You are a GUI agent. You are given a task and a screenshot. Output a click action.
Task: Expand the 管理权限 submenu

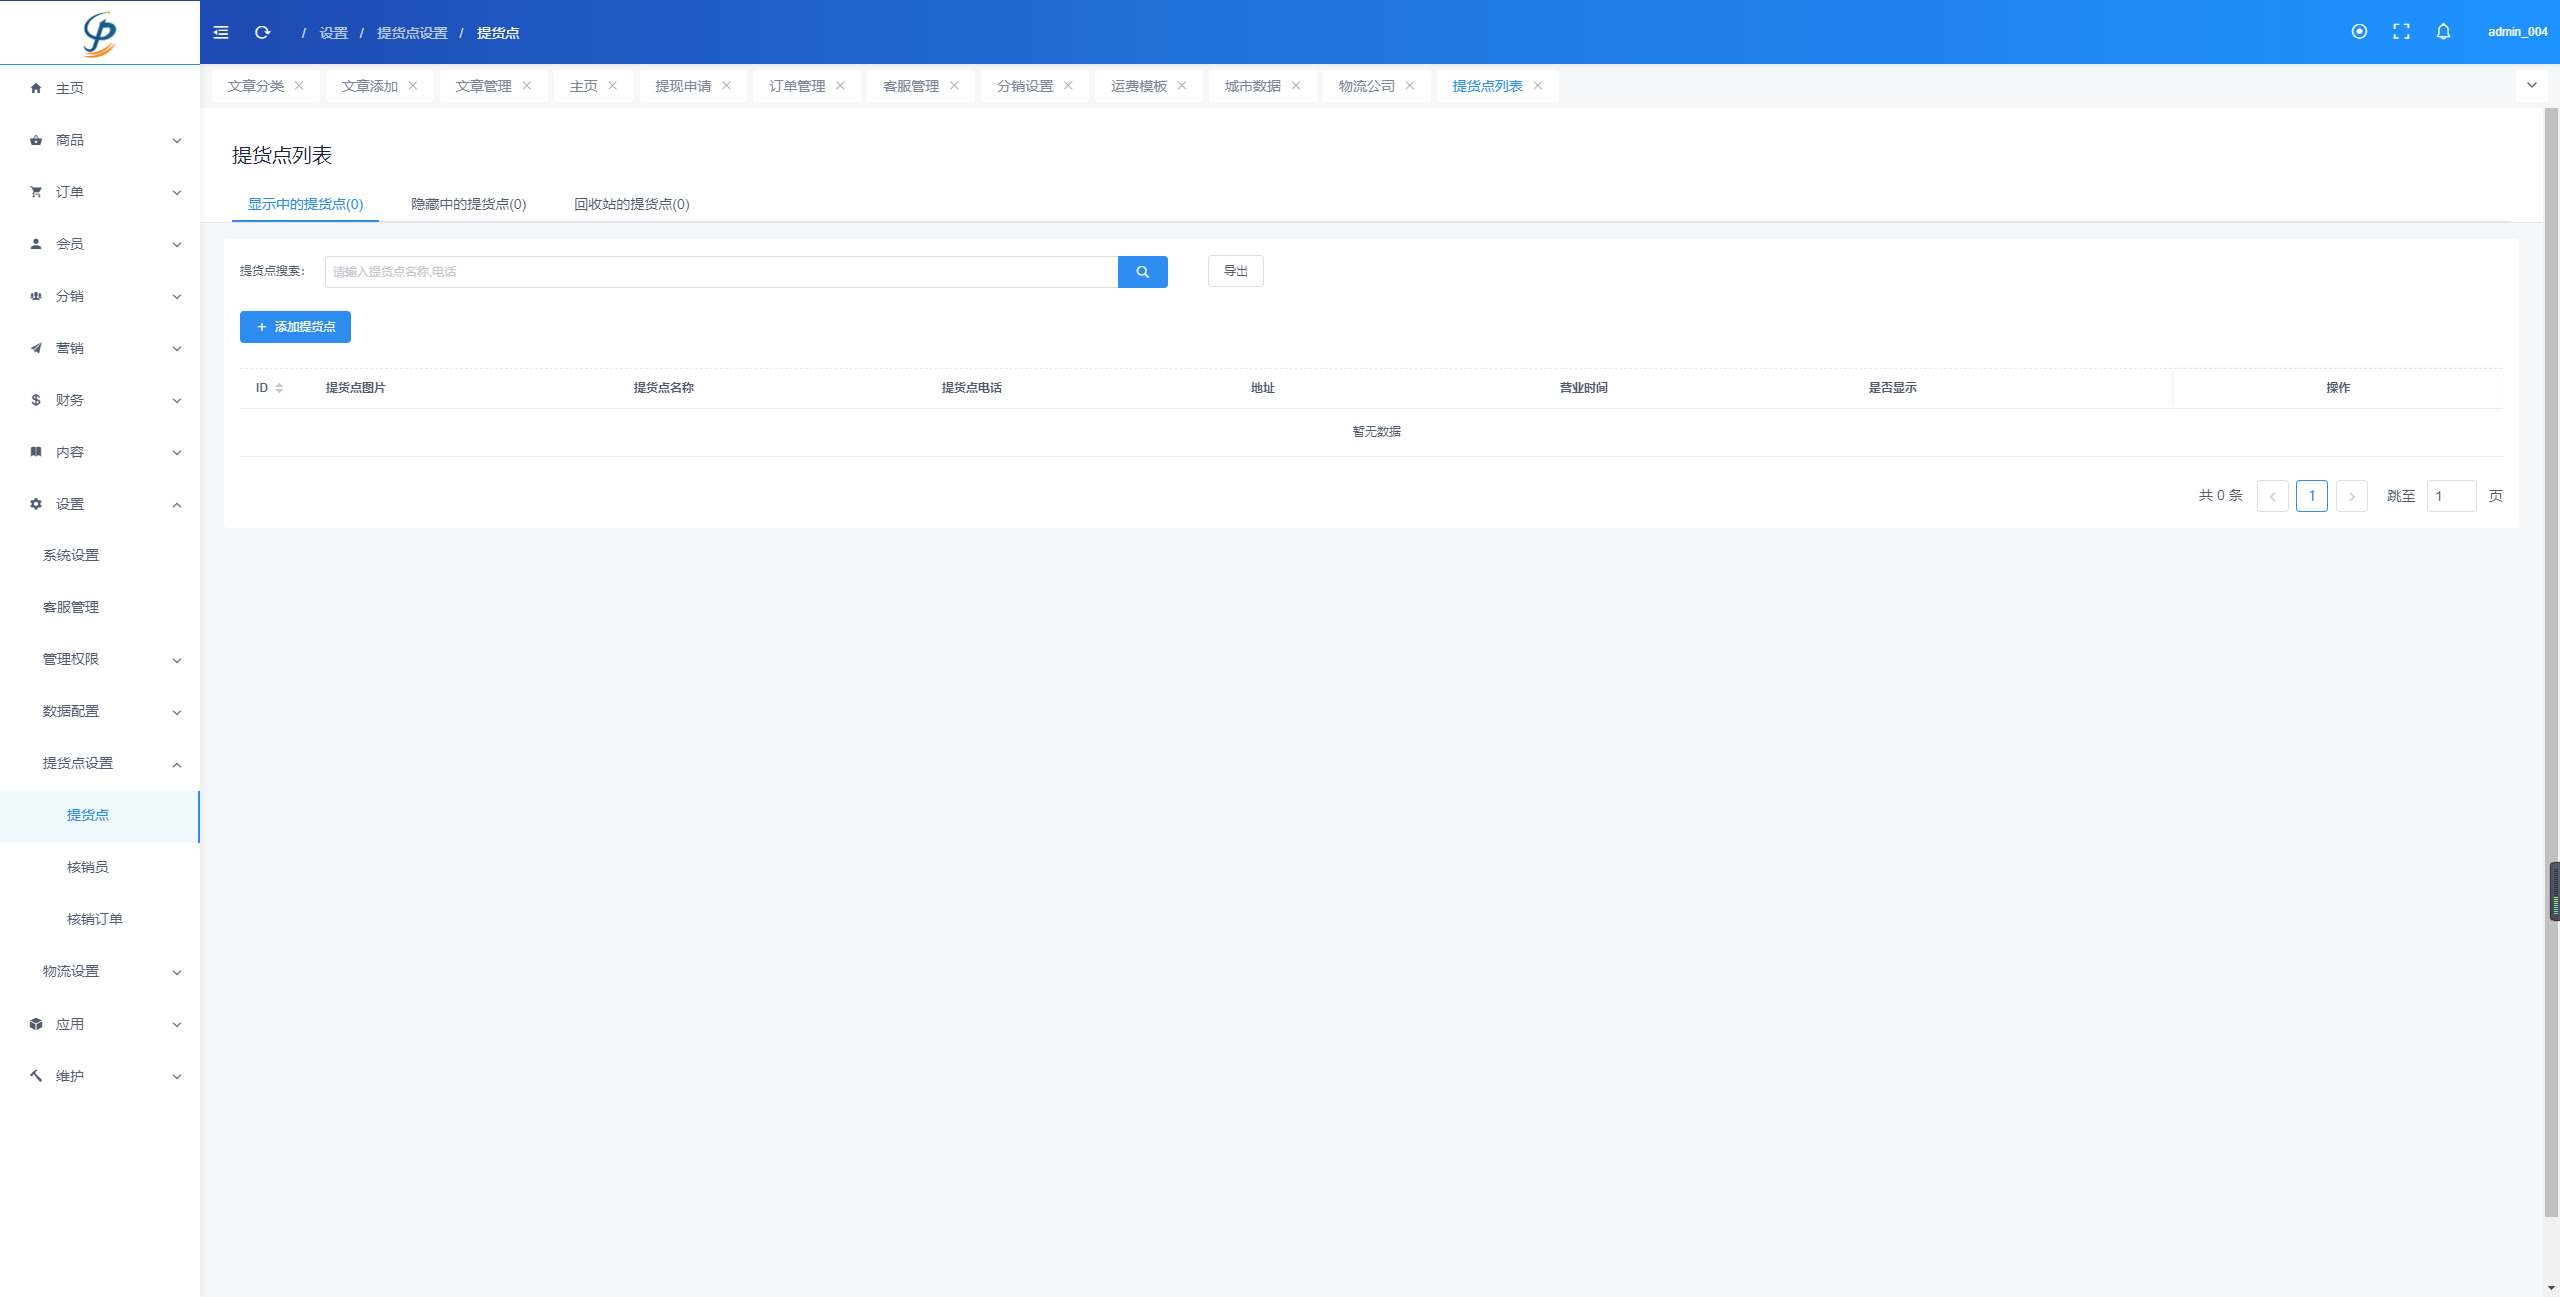pyautogui.click(x=100, y=659)
